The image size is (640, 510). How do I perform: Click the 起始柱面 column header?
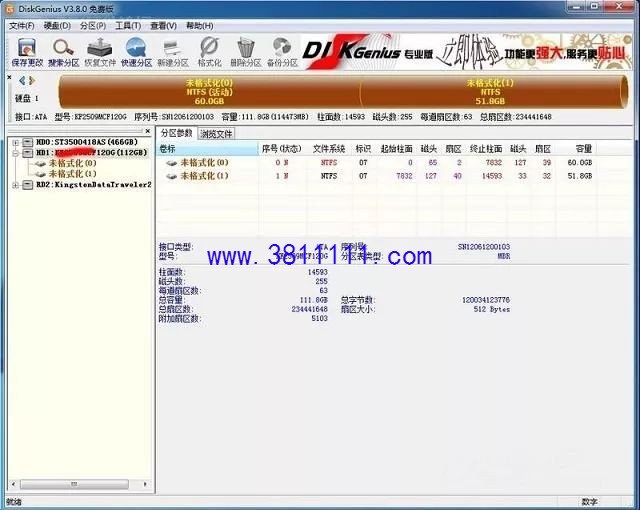[396, 149]
